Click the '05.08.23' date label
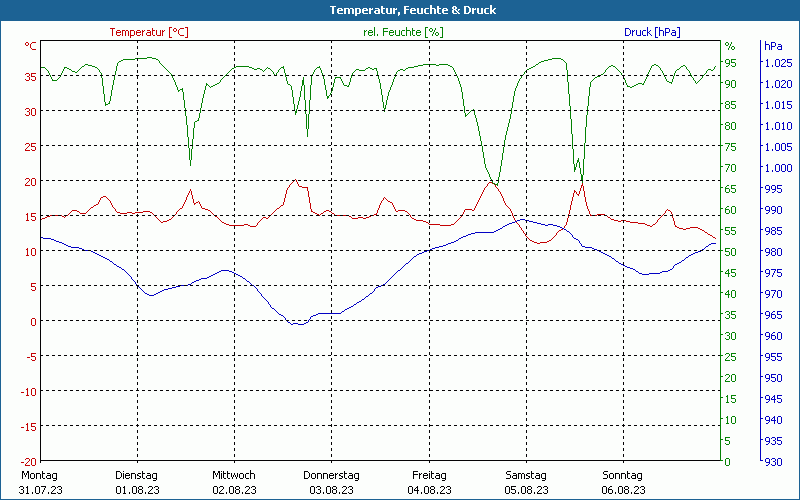The height and width of the screenshot is (500, 800). (x=527, y=490)
